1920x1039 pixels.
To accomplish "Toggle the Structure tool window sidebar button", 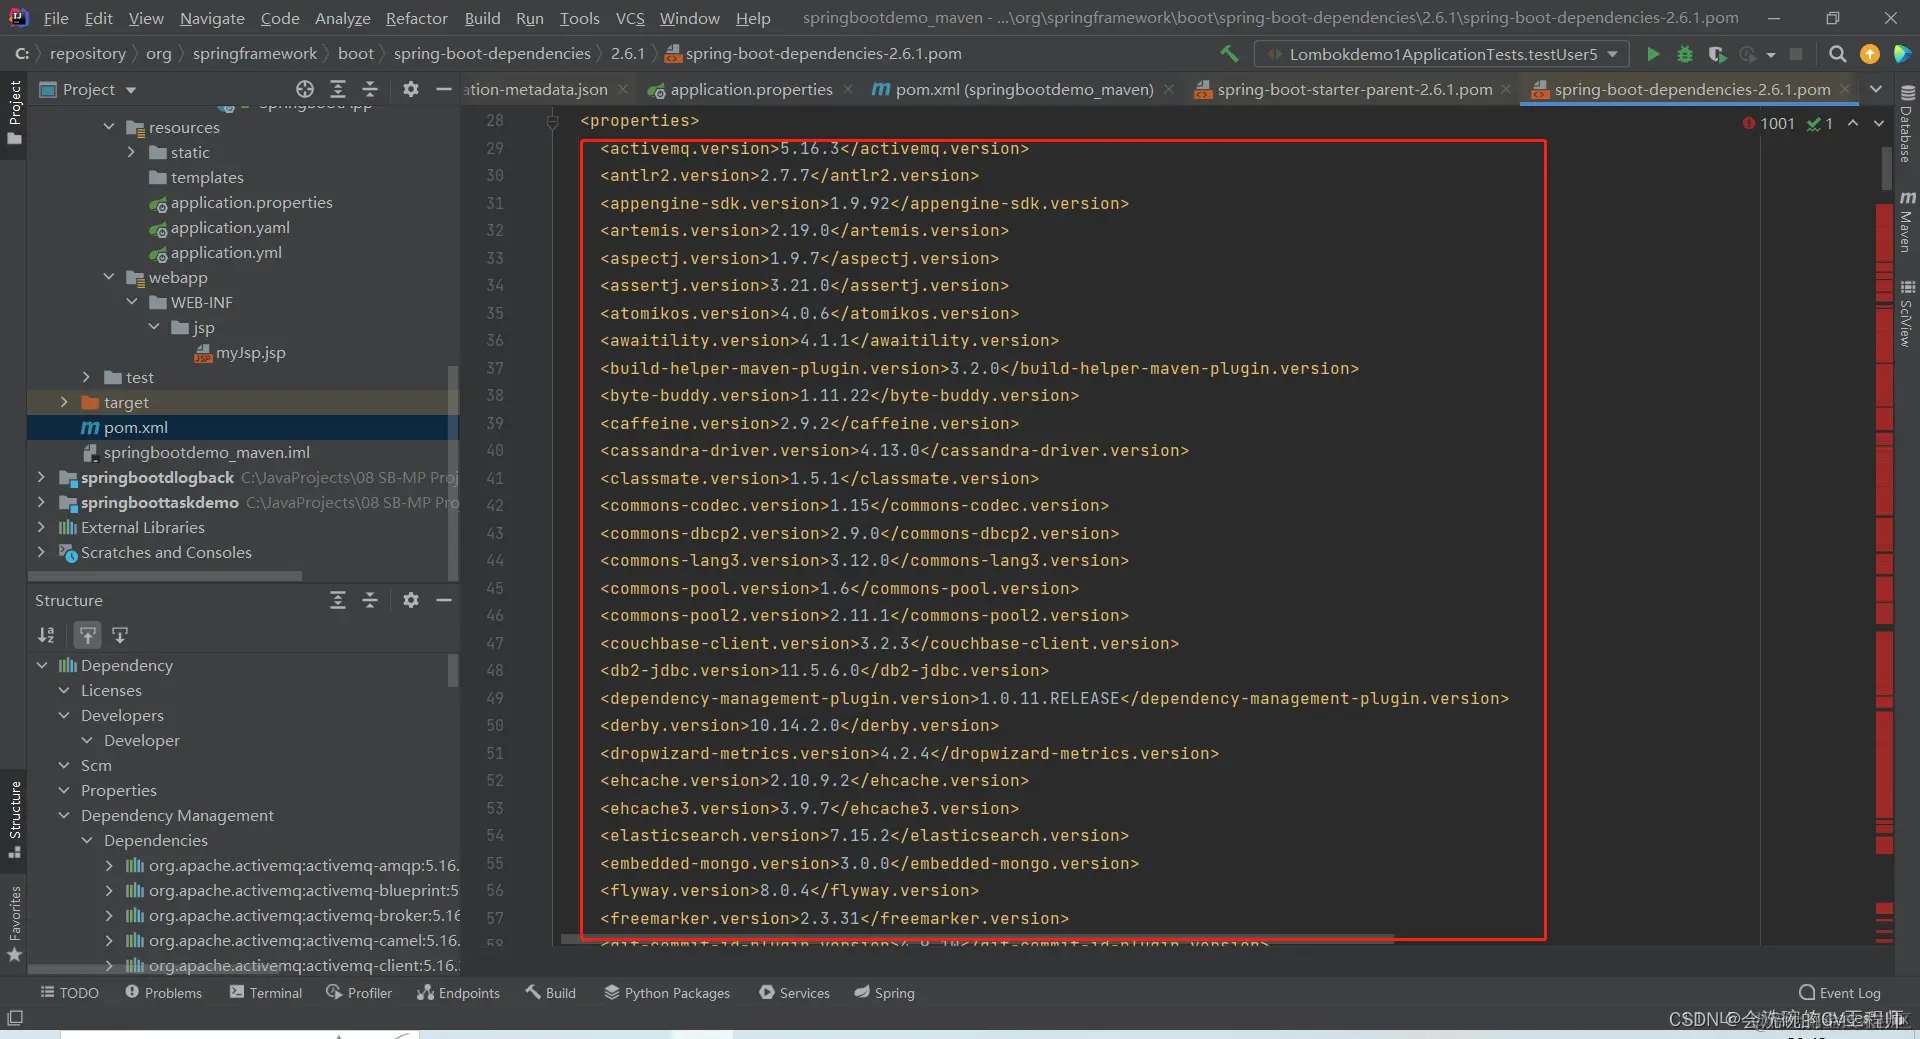I will coord(14,818).
